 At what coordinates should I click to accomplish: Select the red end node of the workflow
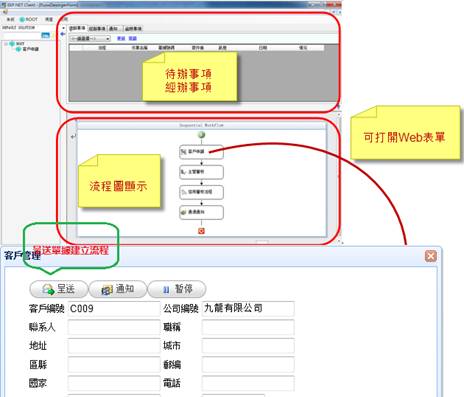coord(201,231)
